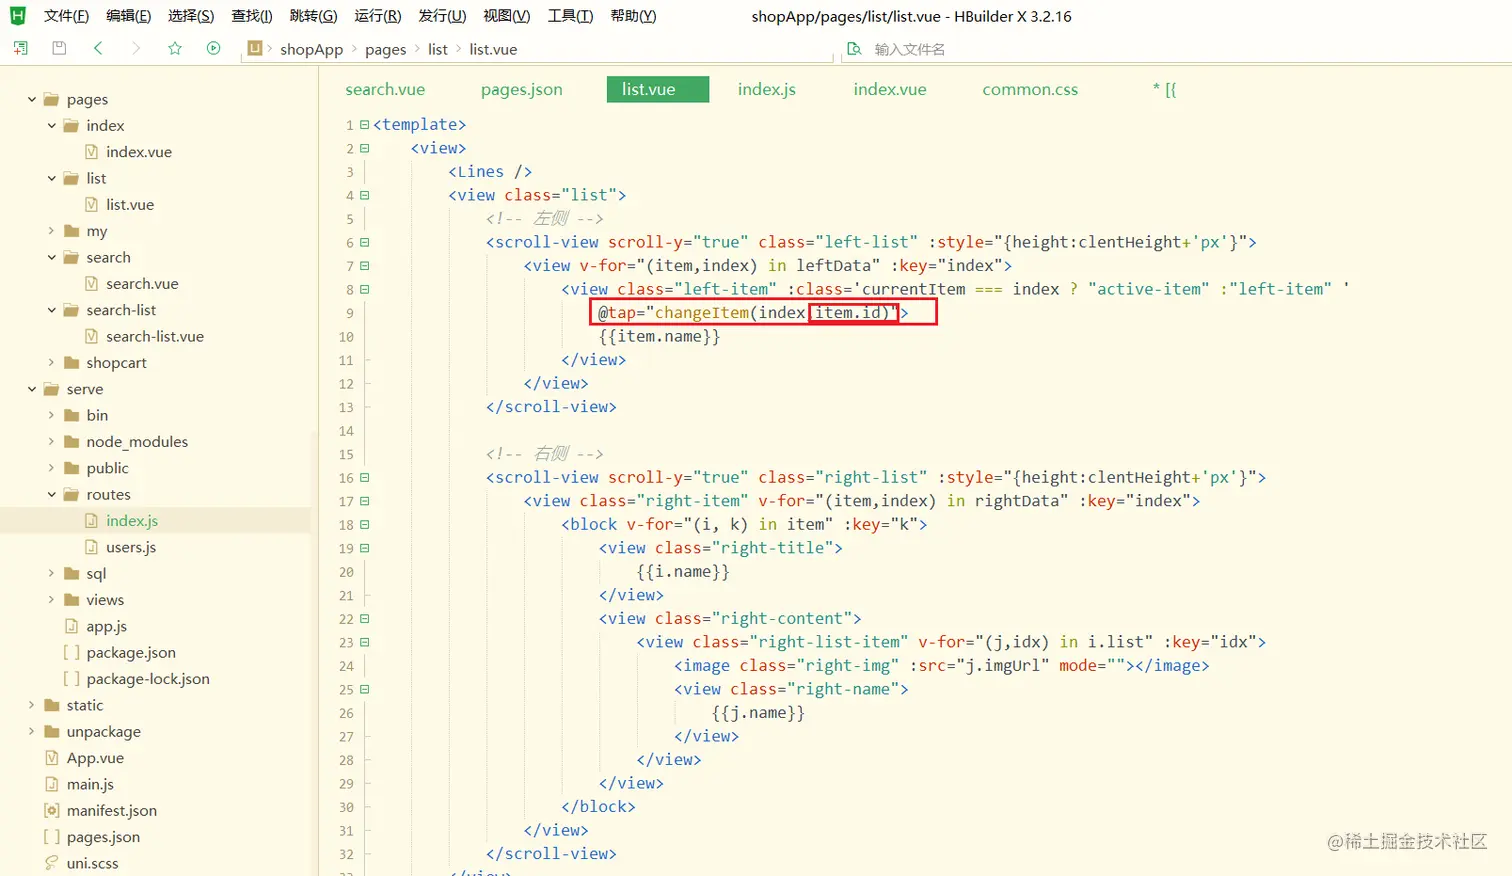Image resolution: width=1512 pixels, height=876 pixels.
Task: Click the brackets icon of package-lock.json in tree
Action: [72, 679]
